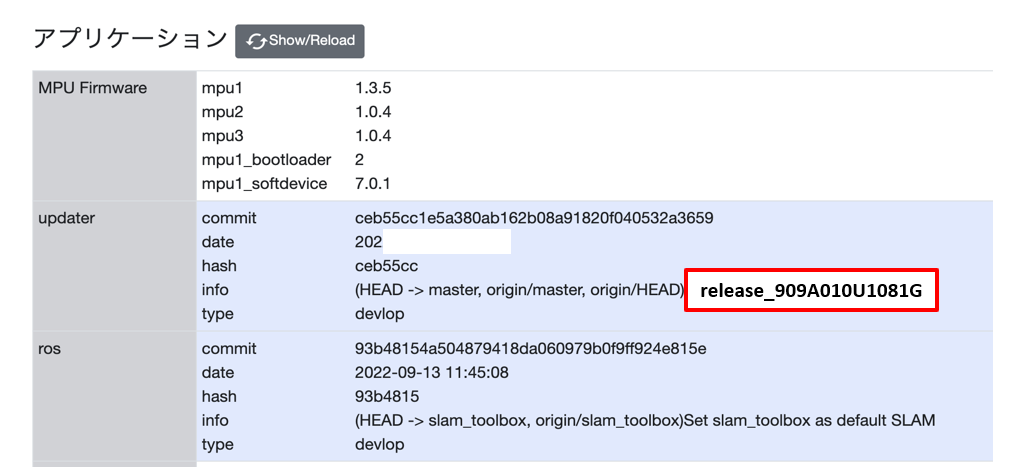Click the updater commit hash starting ceb55cc1
Screen dimensions: 1009x467
[533, 218]
